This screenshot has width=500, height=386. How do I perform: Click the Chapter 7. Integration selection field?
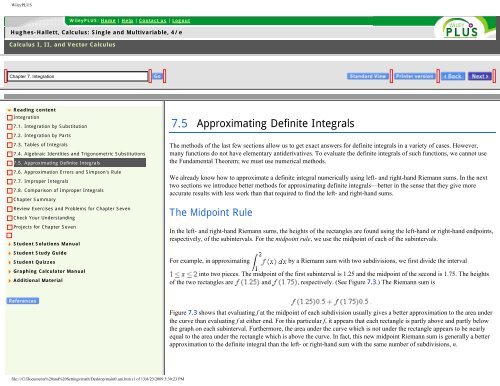[x=78, y=76]
